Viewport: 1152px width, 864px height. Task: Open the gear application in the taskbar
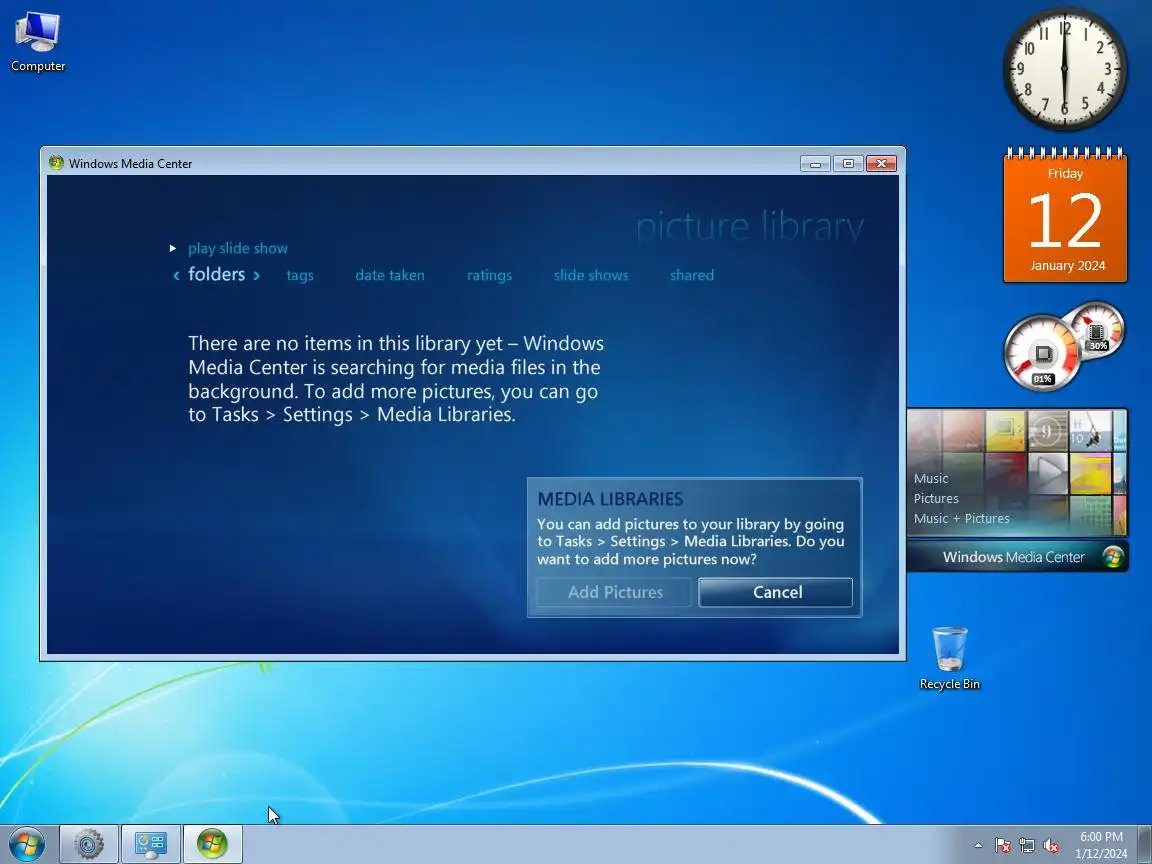point(89,844)
